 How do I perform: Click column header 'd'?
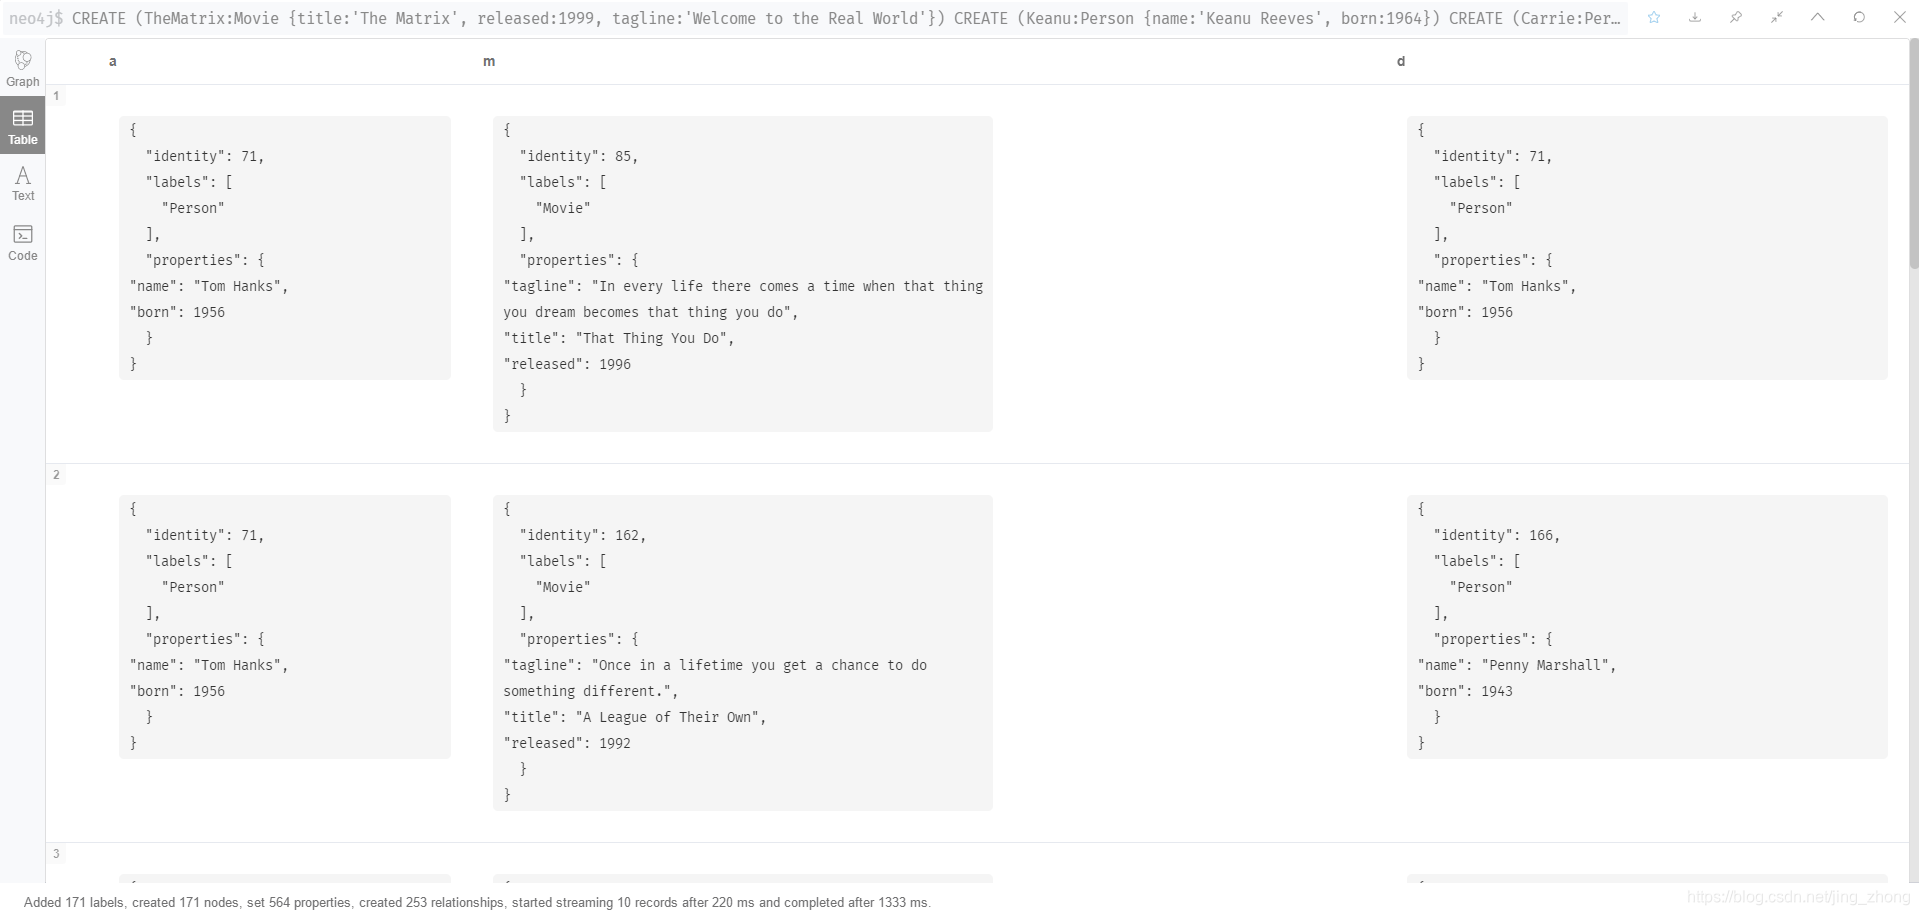1401,61
